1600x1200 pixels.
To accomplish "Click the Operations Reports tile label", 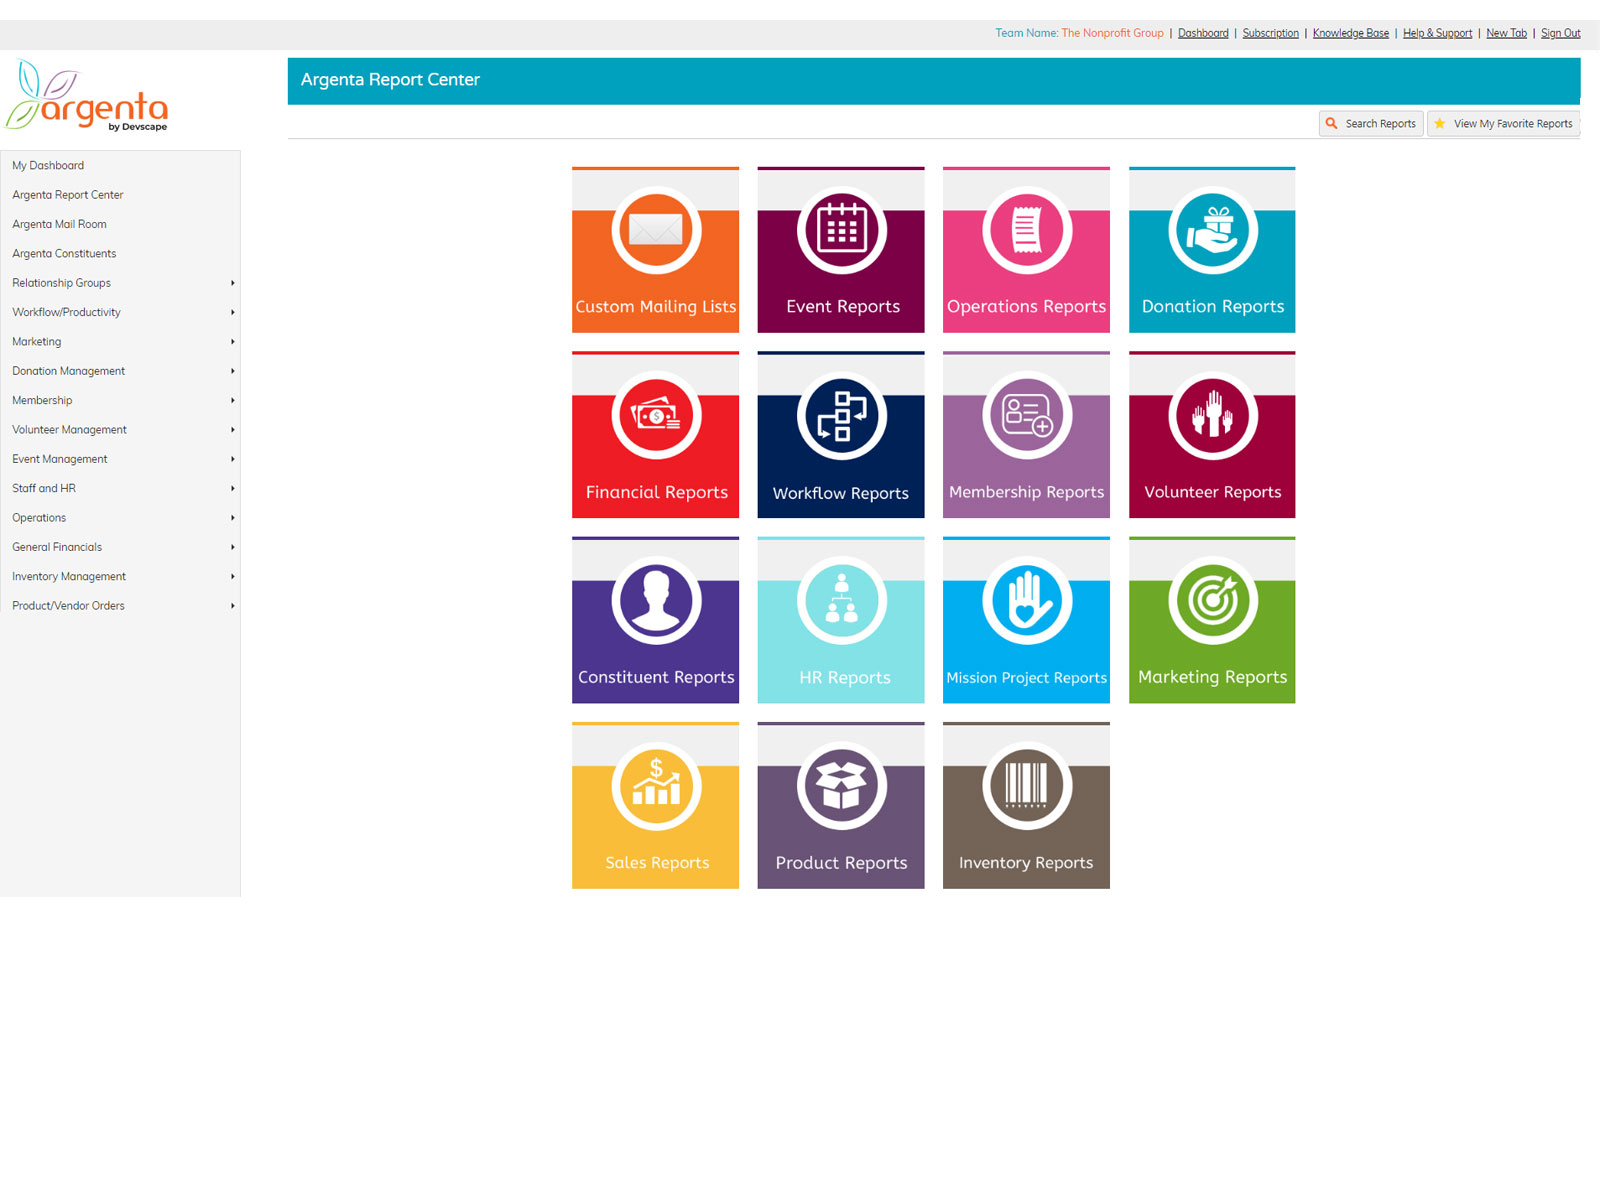I will point(1027,307).
